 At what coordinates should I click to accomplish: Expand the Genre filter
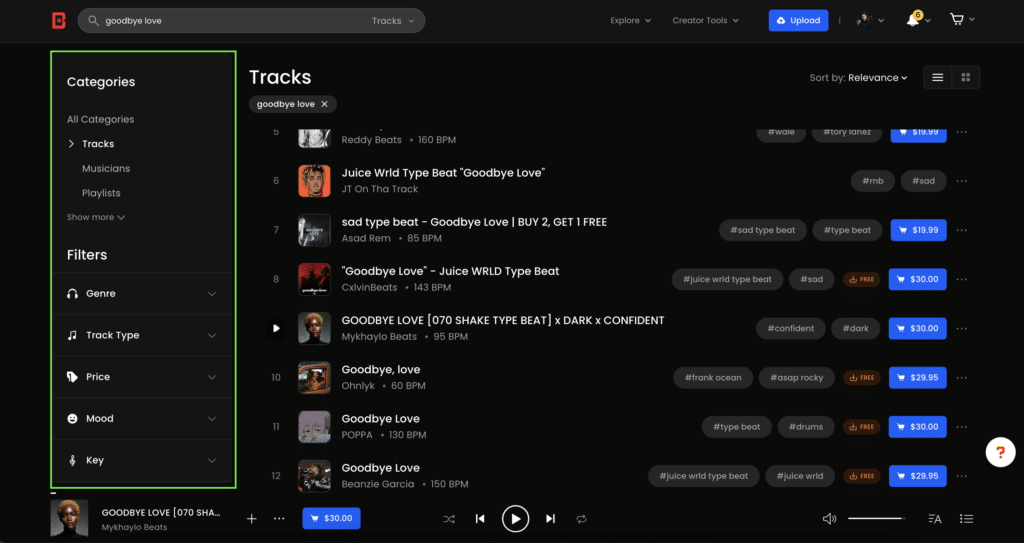coord(142,294)
